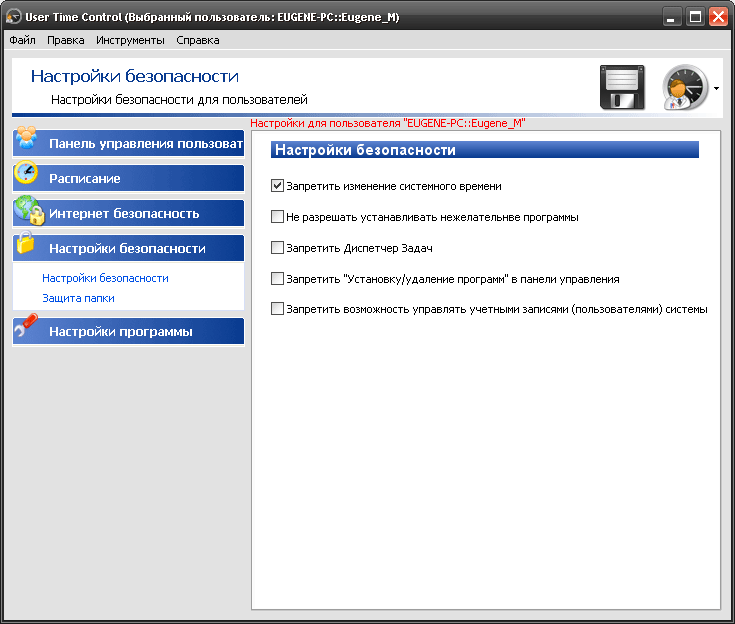Image resolution: width=735 pixels, height=624 pixels.
Task: Open the Файл menu
Action: click(22, 40)
